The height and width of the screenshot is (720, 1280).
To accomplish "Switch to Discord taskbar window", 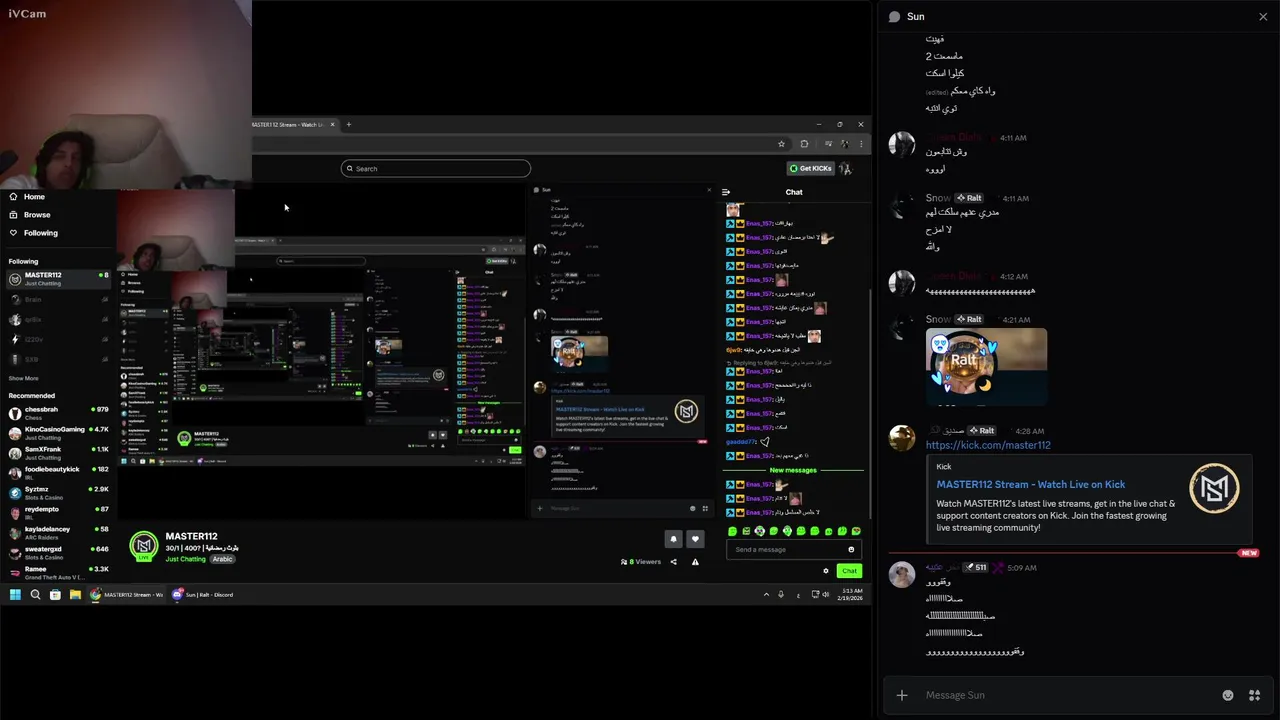I will [x=203, y=594].
